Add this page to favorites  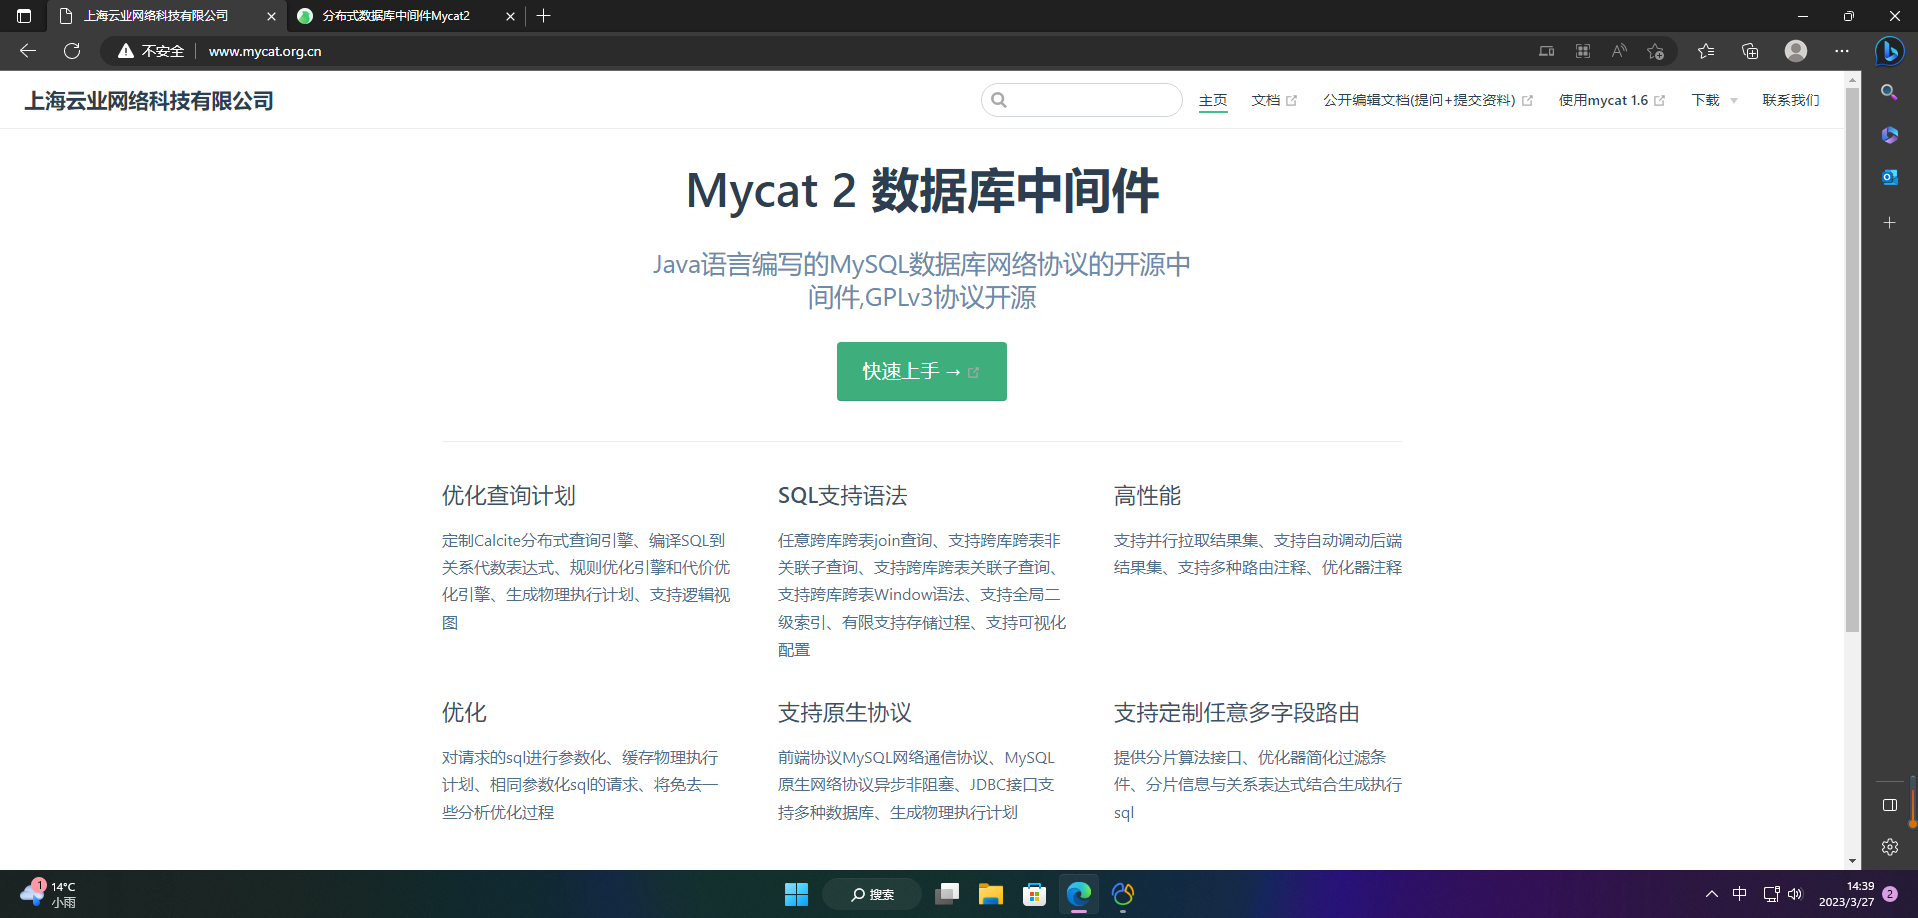(x=1655, y=51)
